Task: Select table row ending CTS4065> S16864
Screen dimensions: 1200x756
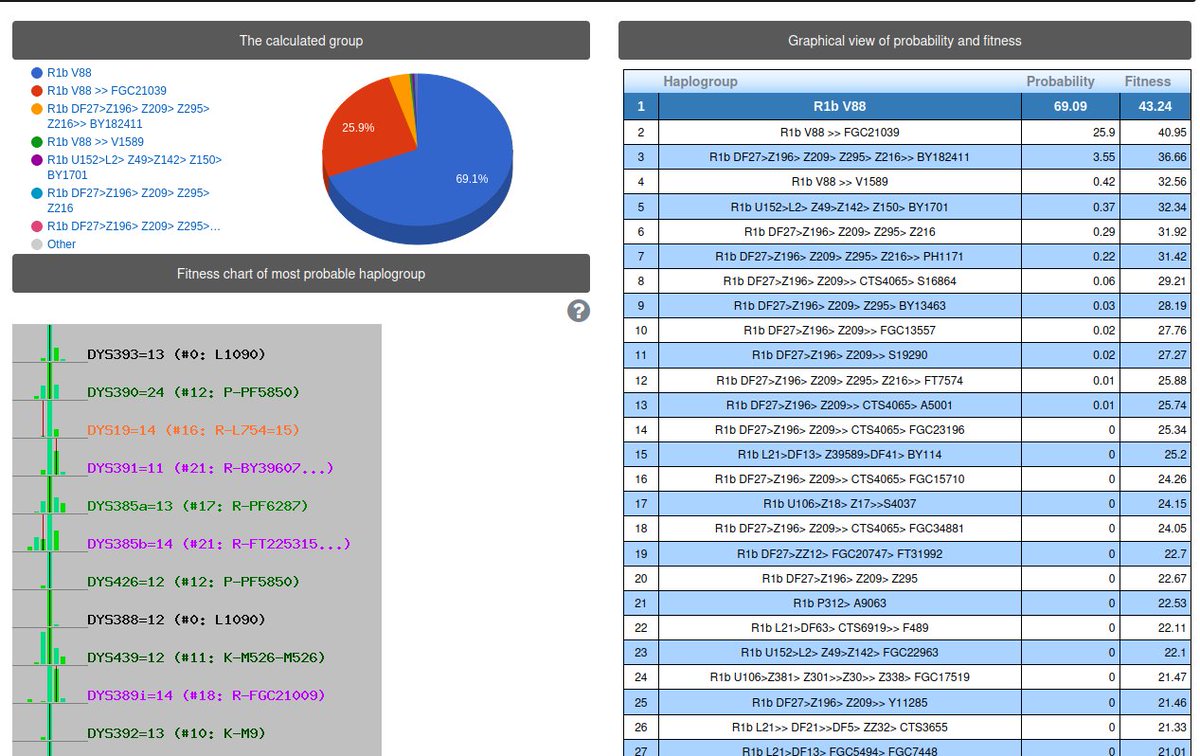Action: [x=907, y=281]
